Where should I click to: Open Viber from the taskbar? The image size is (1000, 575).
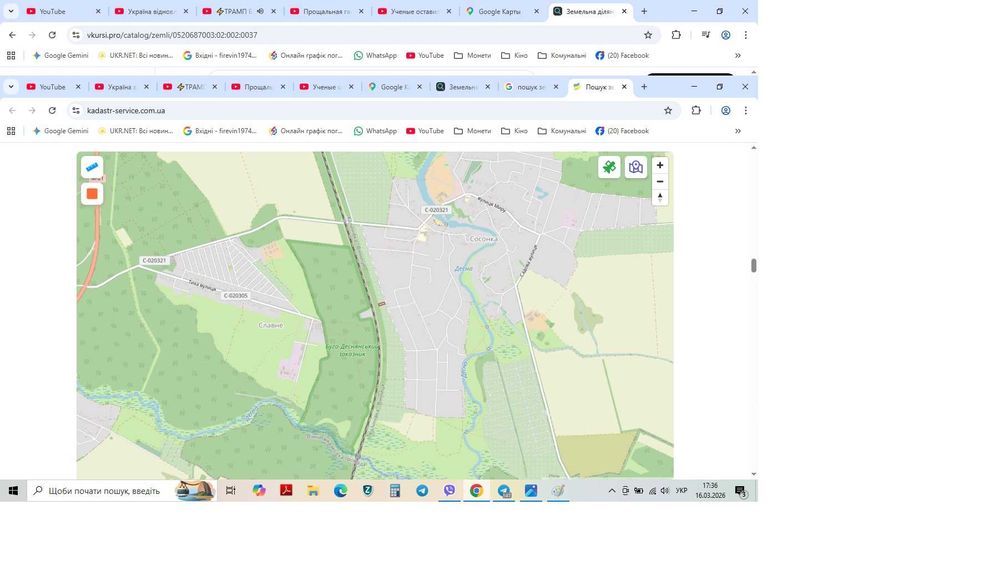(450, 490)
